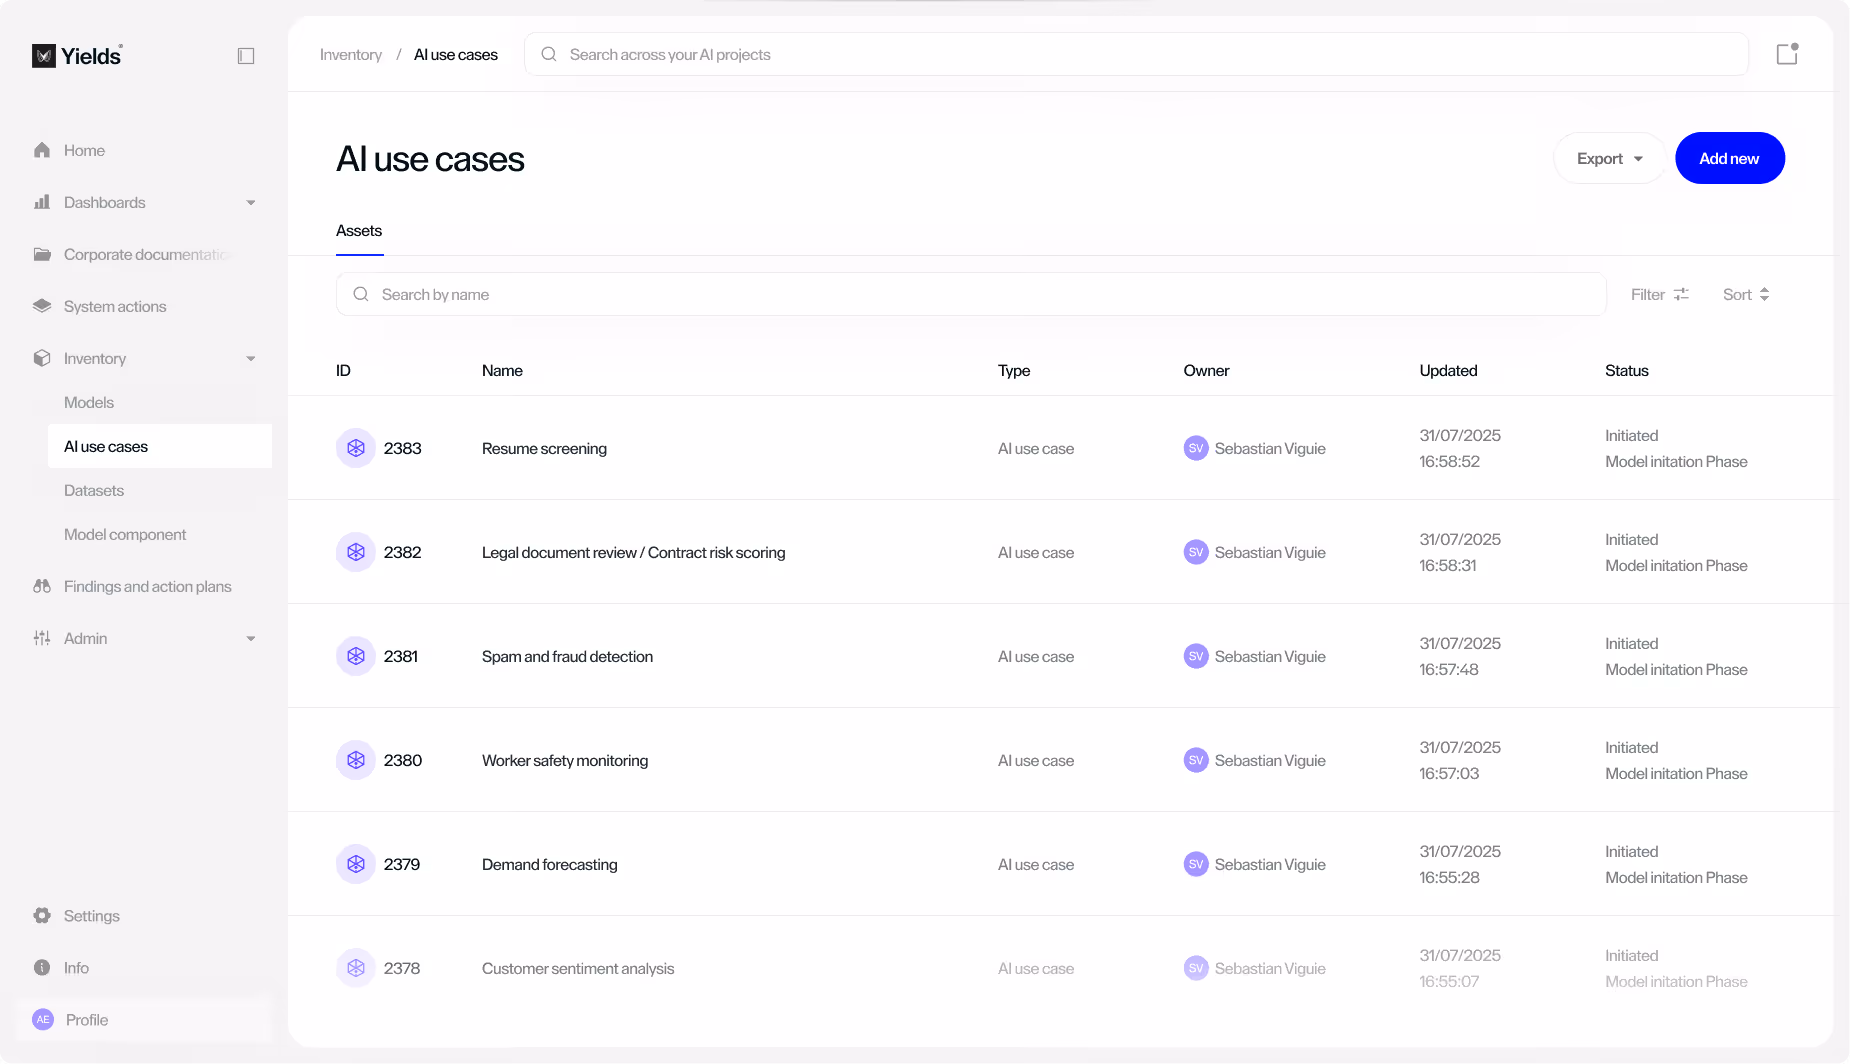
Task: Click the magnifier icon in Search by name
Action: pos(361,294)
